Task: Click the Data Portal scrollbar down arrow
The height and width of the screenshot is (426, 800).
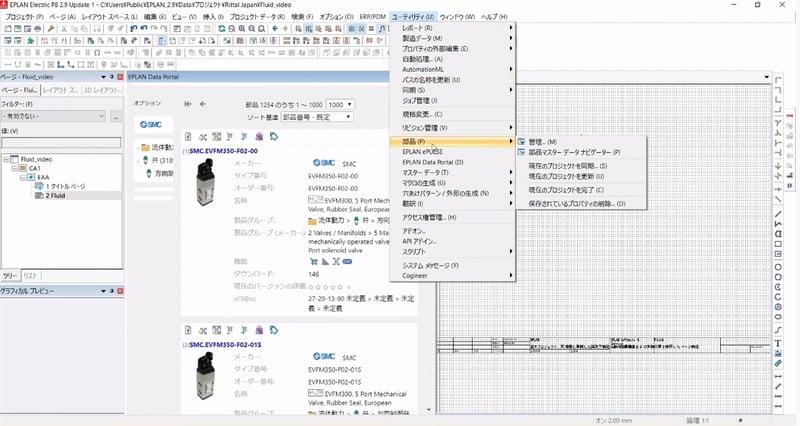Action: (x=429, y=410)
